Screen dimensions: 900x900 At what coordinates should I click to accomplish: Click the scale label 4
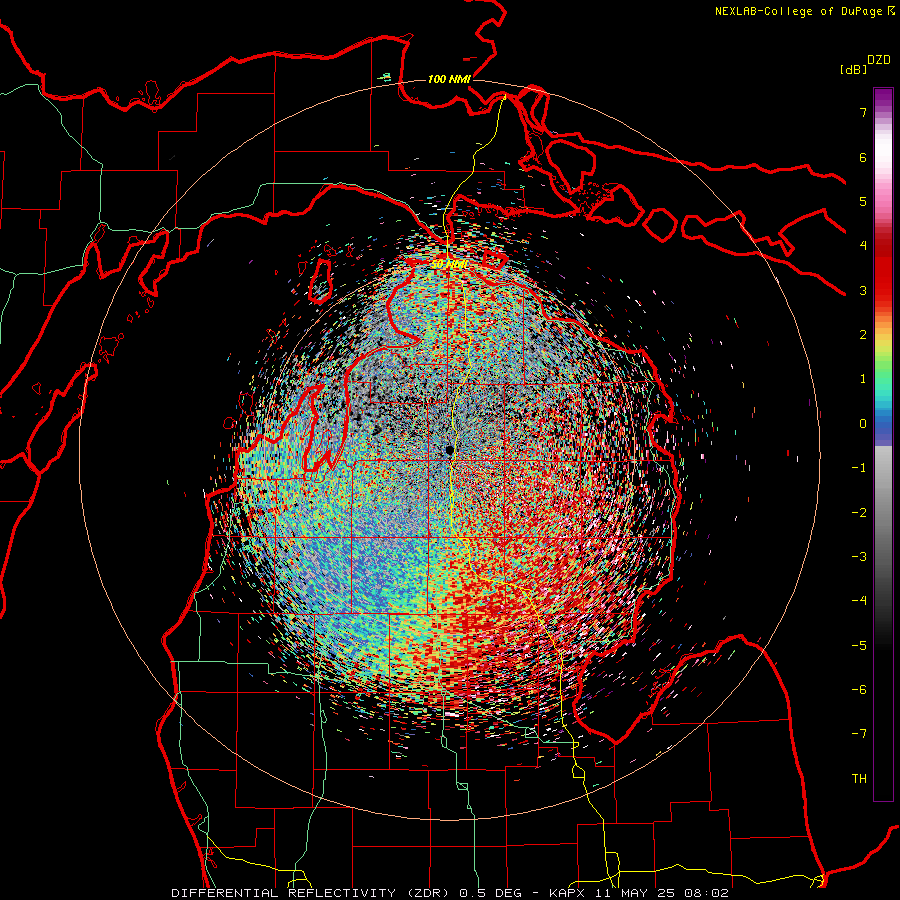point(863,246)
